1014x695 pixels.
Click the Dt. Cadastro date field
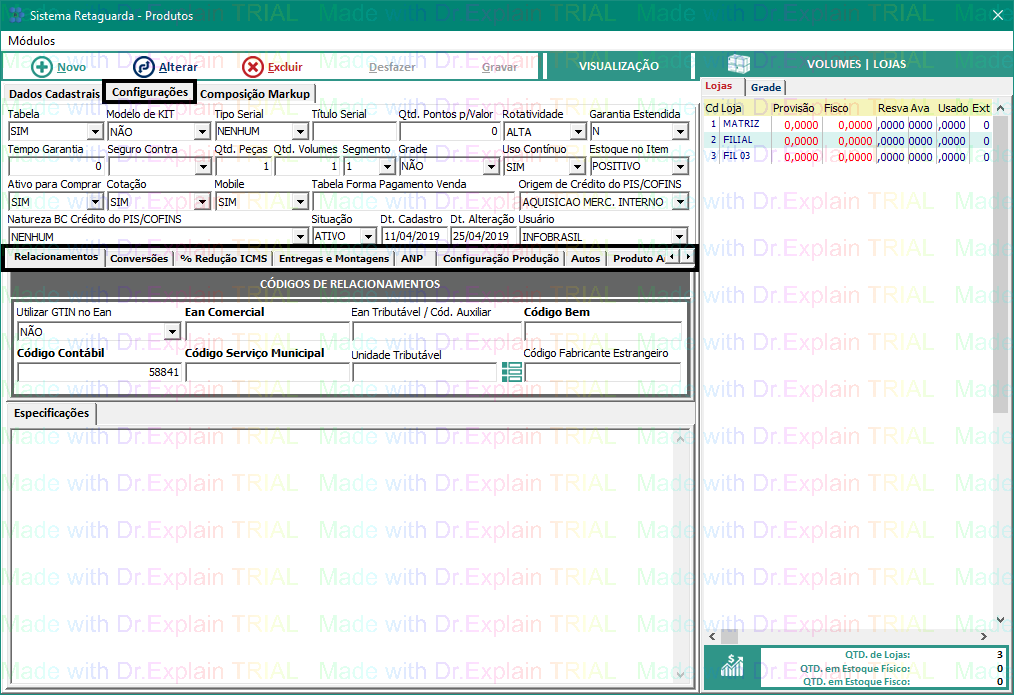click(414, 237)
